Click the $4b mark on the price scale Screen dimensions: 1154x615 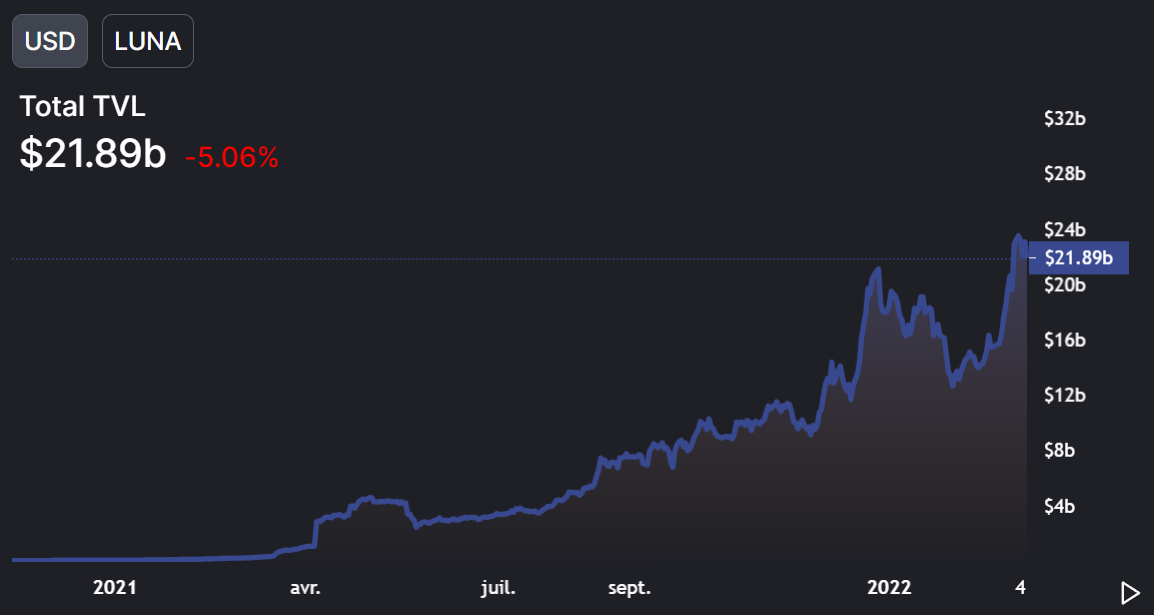click(1062, 506)
